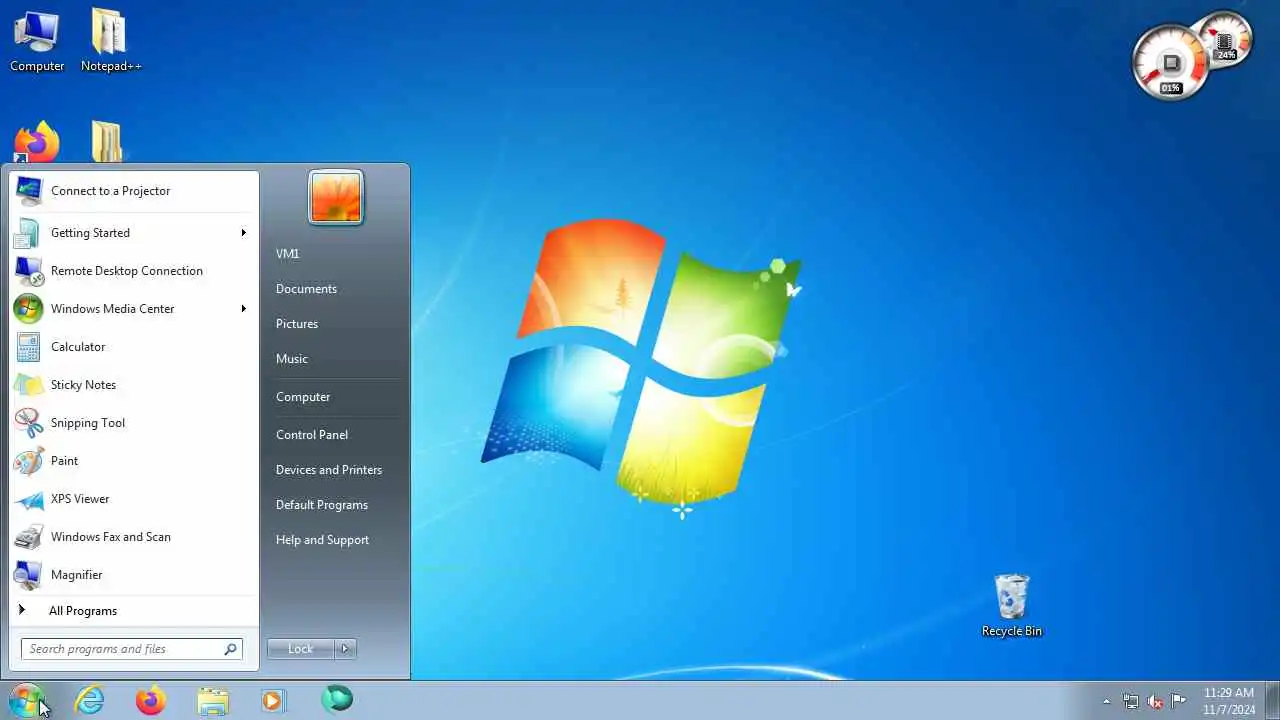
Task: Open the Snipping Tool scissors icon
Action: [x=28, y=423]
